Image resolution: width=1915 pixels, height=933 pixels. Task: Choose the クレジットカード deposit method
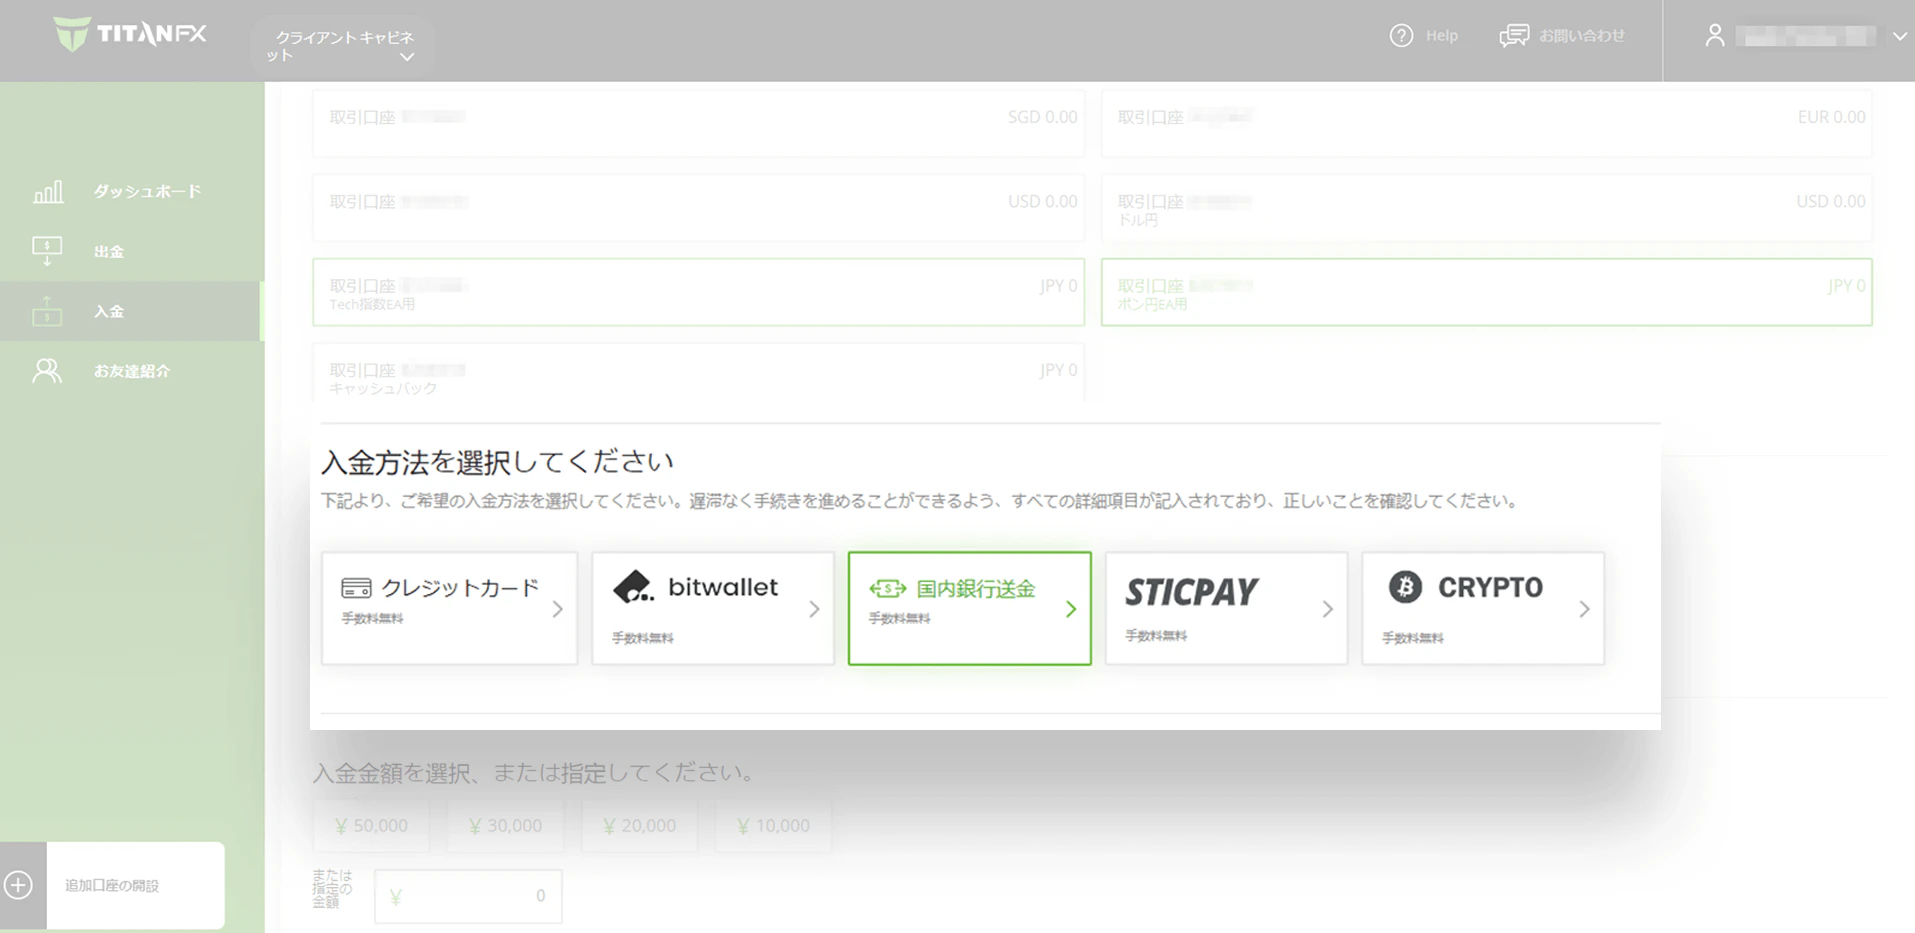coord(449,608)
